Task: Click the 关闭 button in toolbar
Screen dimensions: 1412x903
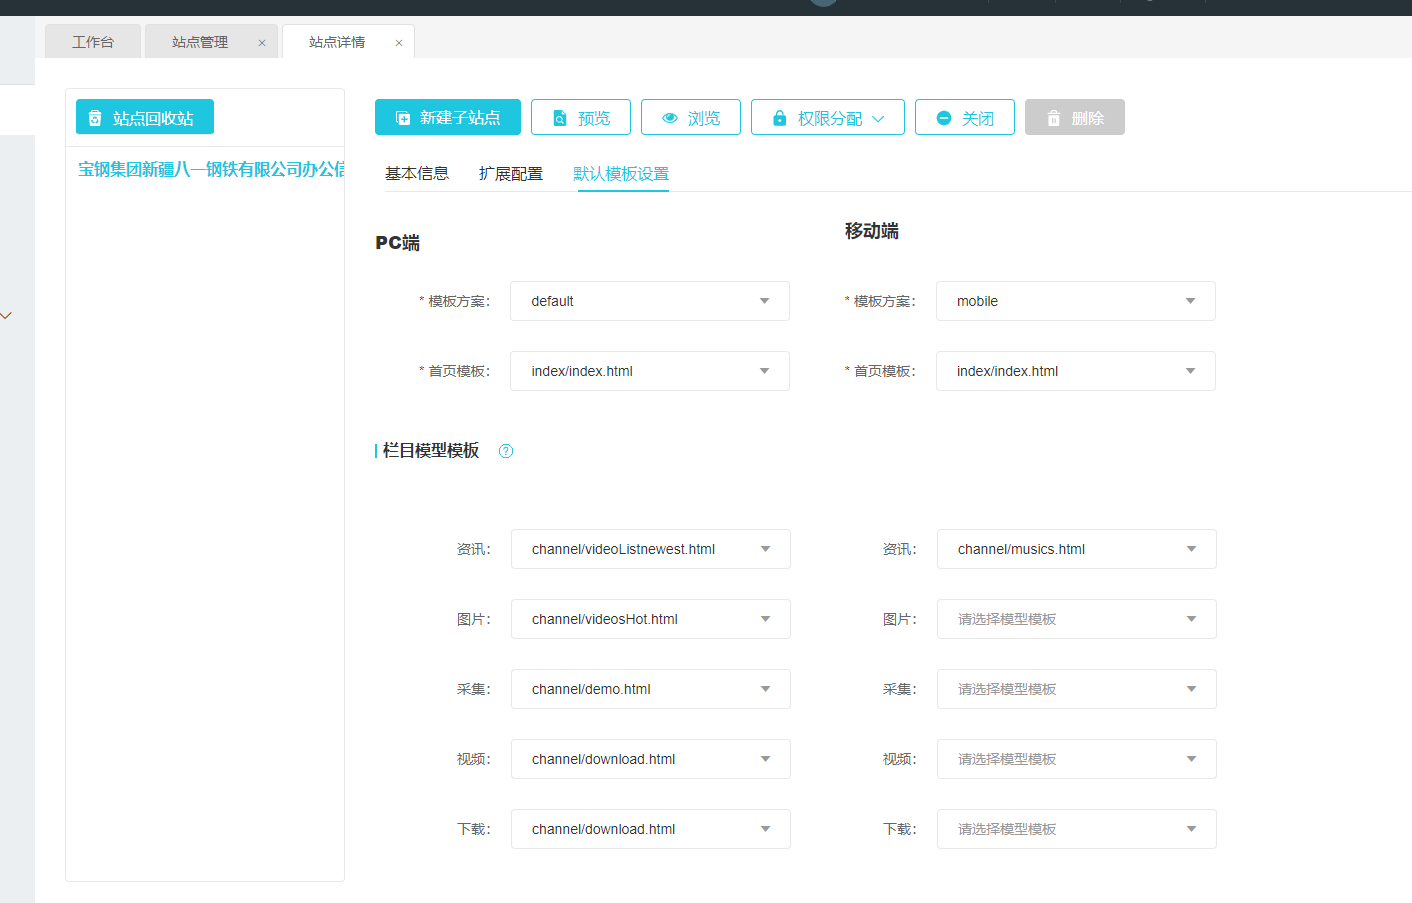Action: tap(965, 118)
